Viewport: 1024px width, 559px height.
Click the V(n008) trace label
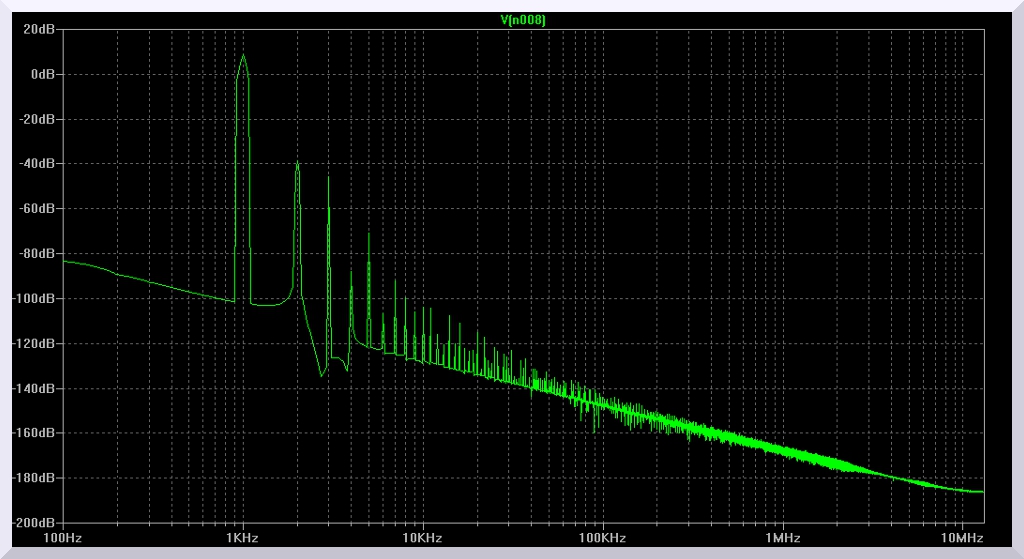coord(522,20)
